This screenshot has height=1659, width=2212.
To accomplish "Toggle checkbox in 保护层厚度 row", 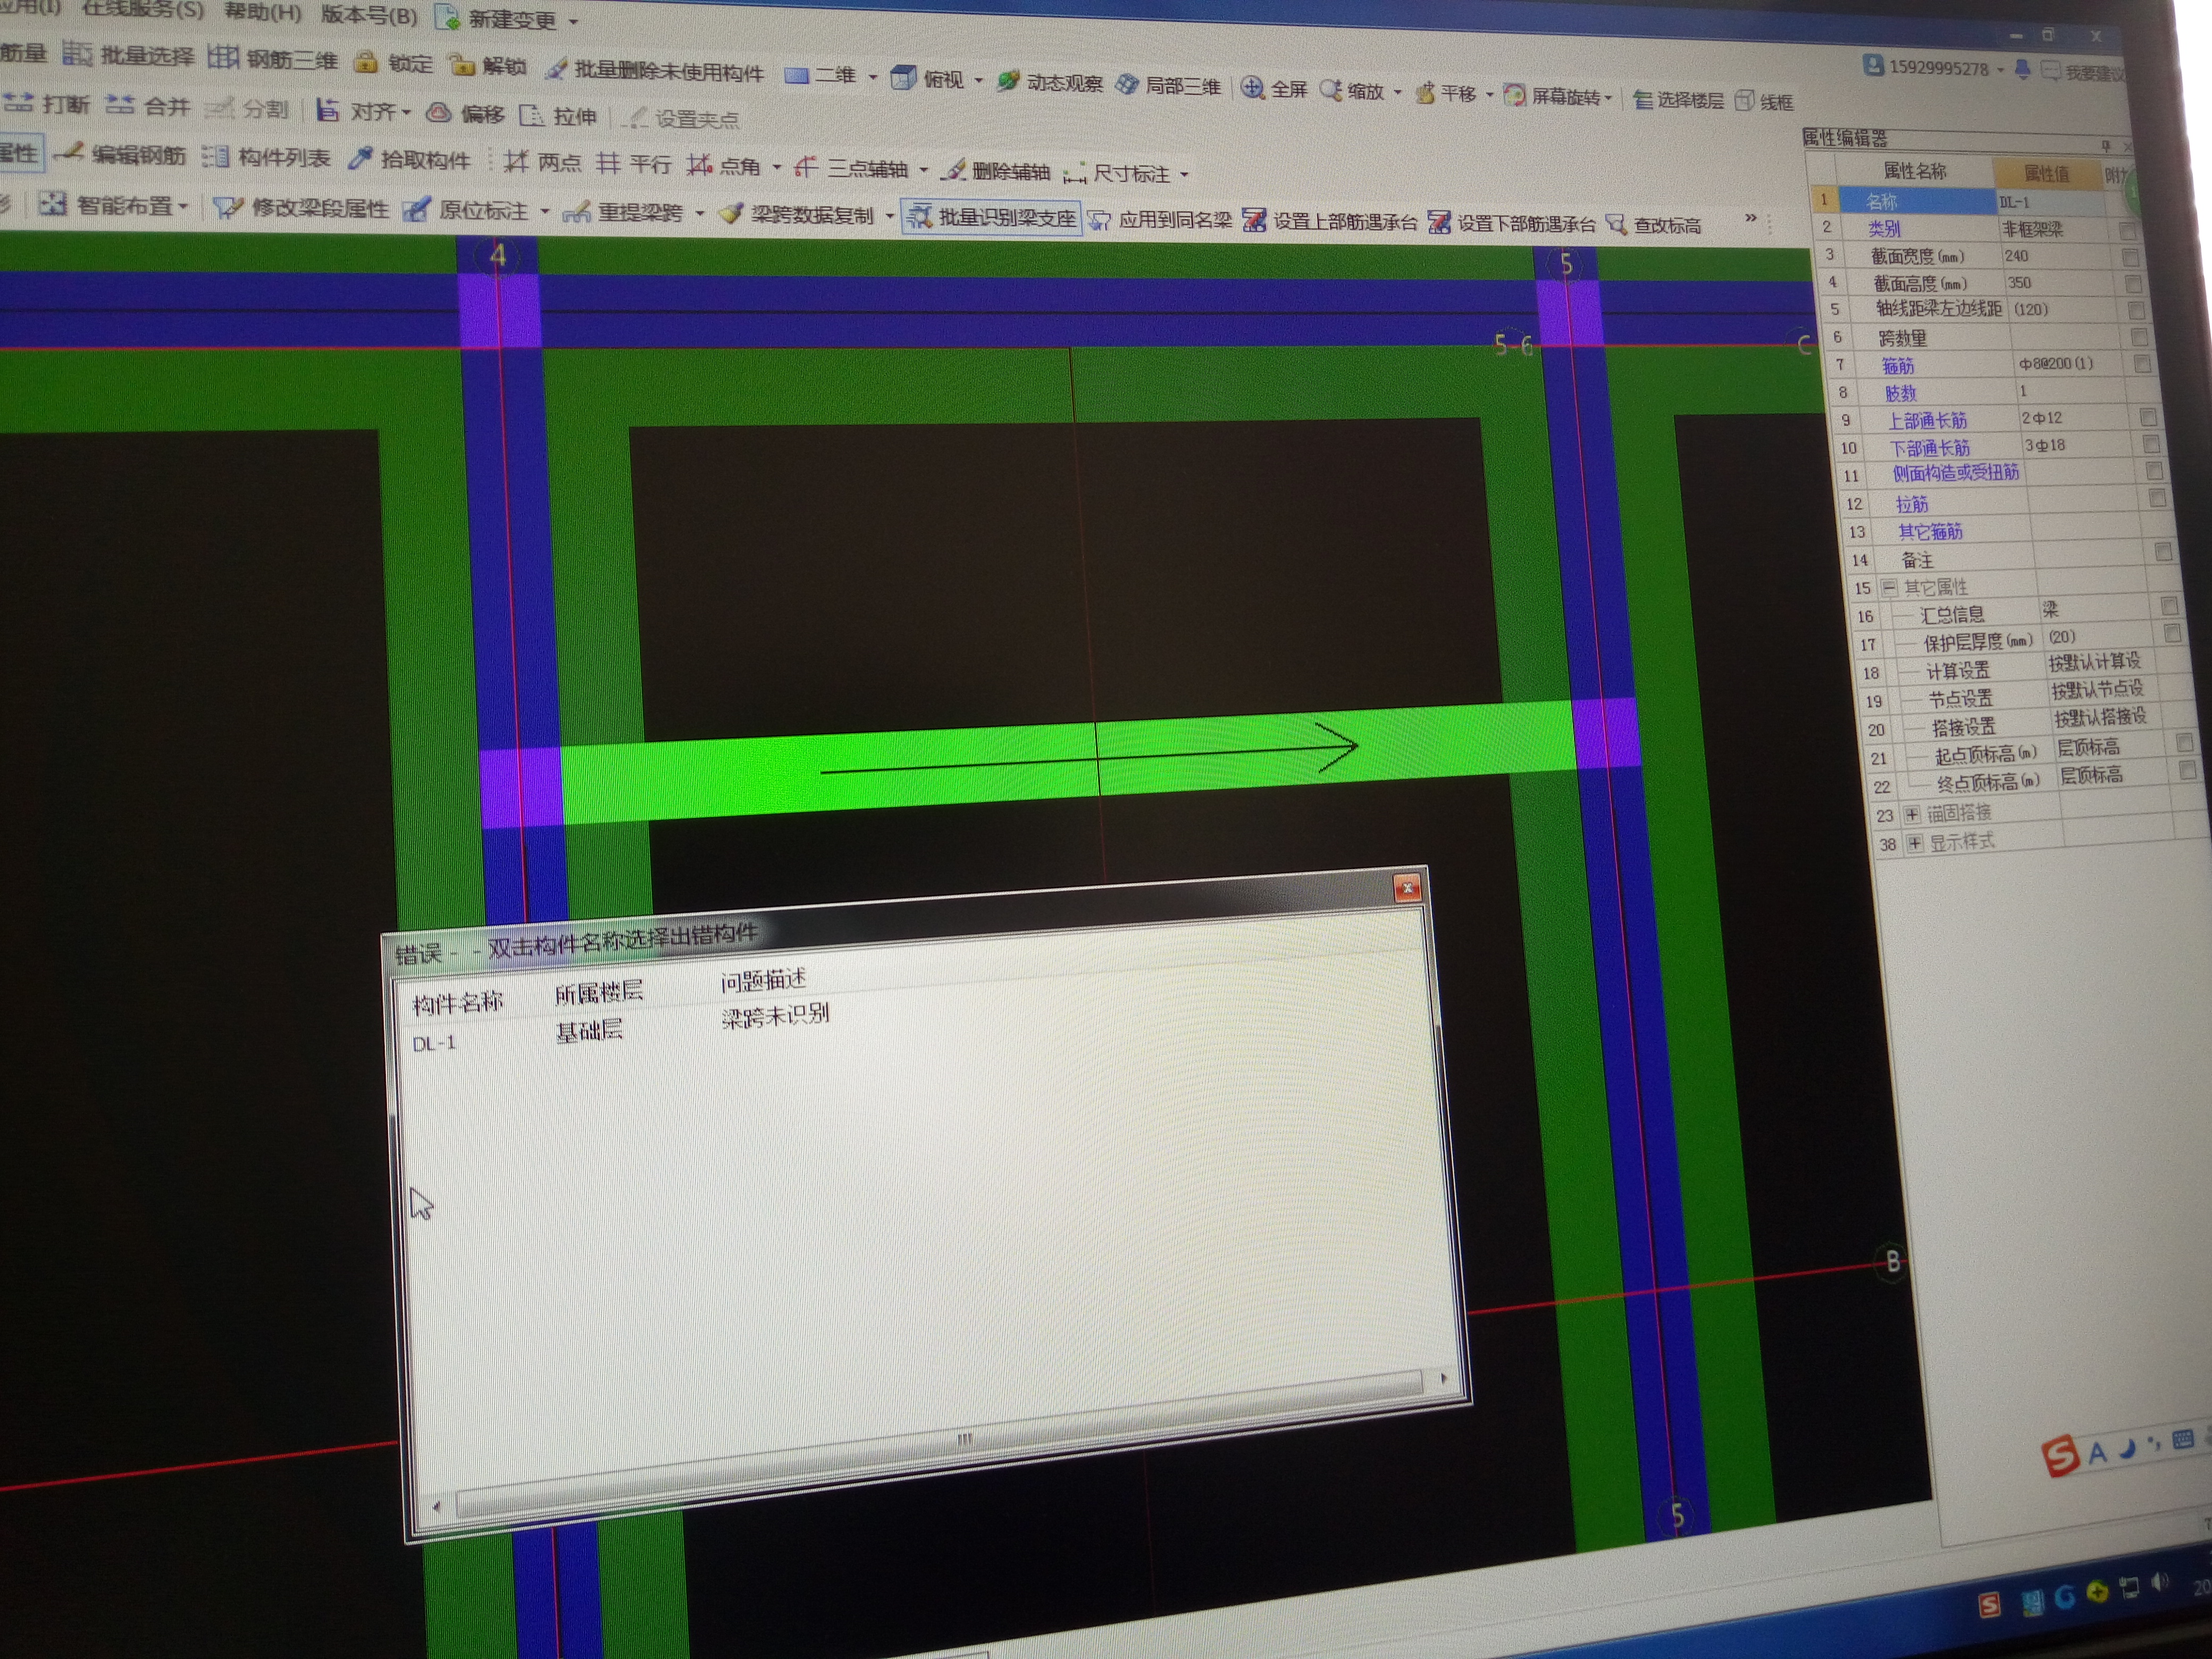I will click(x=2172, y=633).
